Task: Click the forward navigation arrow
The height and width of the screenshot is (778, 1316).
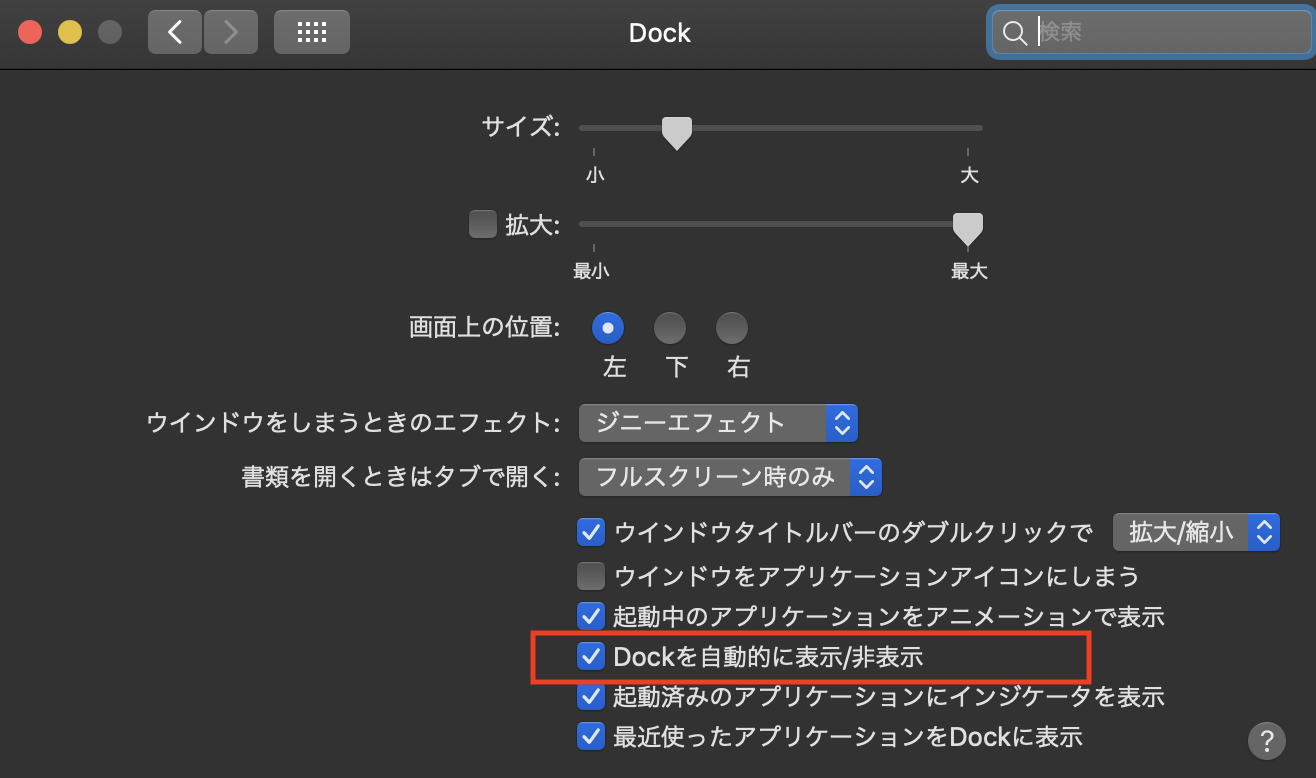Action: point(230,32)
